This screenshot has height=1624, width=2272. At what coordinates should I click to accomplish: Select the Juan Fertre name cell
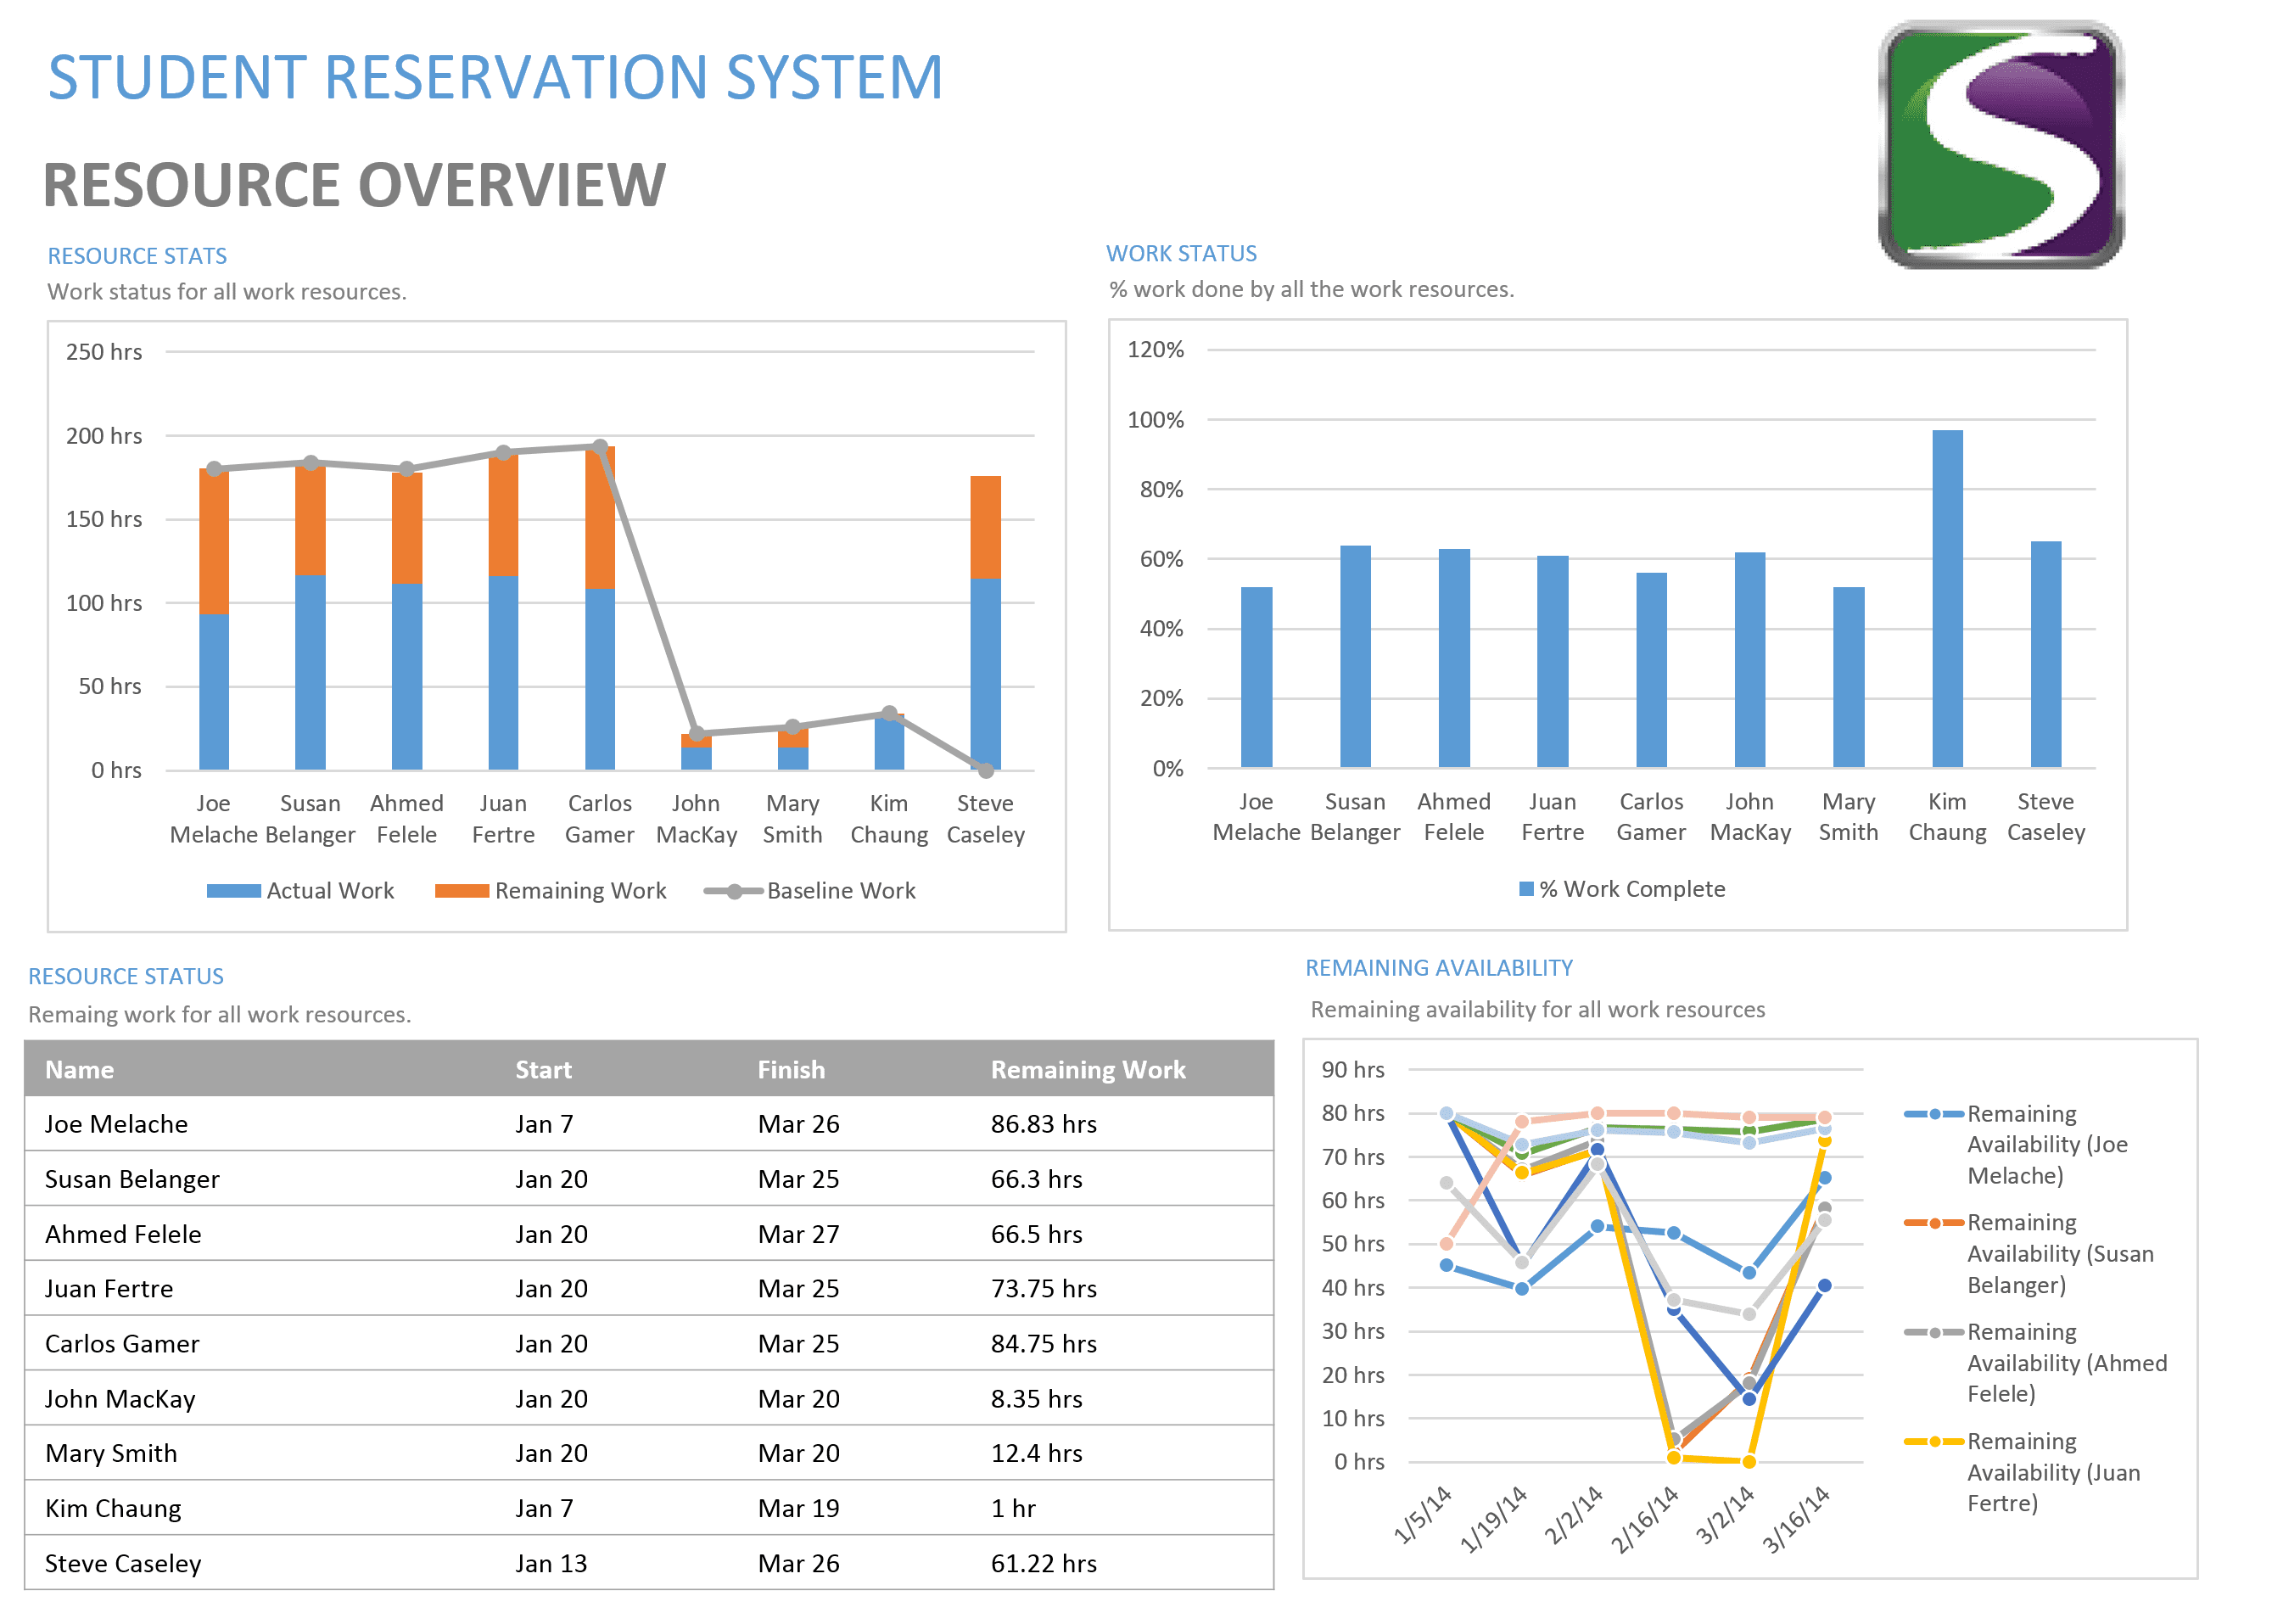109,1288
